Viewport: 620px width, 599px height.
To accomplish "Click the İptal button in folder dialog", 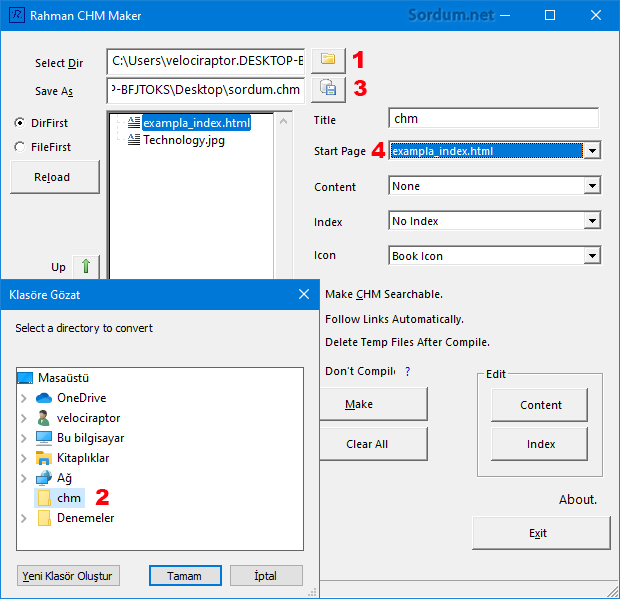I will coord(266,576).
